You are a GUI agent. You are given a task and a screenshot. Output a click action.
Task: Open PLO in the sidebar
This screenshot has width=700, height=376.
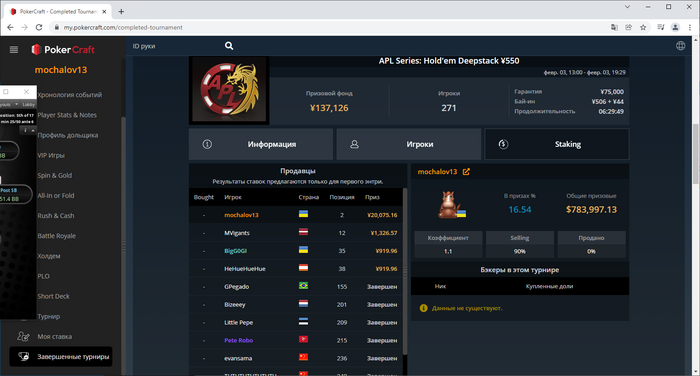click(43, 276)
